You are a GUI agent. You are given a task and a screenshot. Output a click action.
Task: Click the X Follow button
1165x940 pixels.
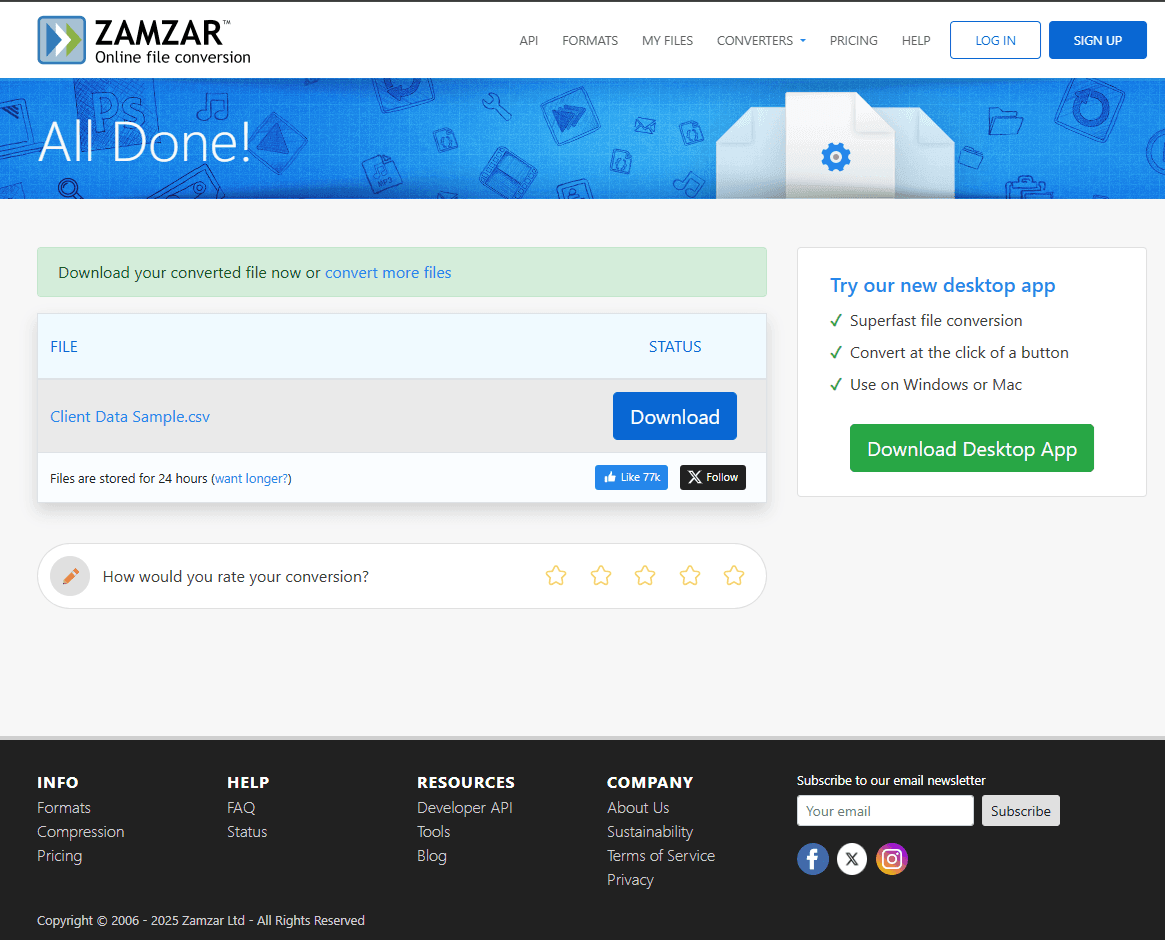tap(713, 477)
